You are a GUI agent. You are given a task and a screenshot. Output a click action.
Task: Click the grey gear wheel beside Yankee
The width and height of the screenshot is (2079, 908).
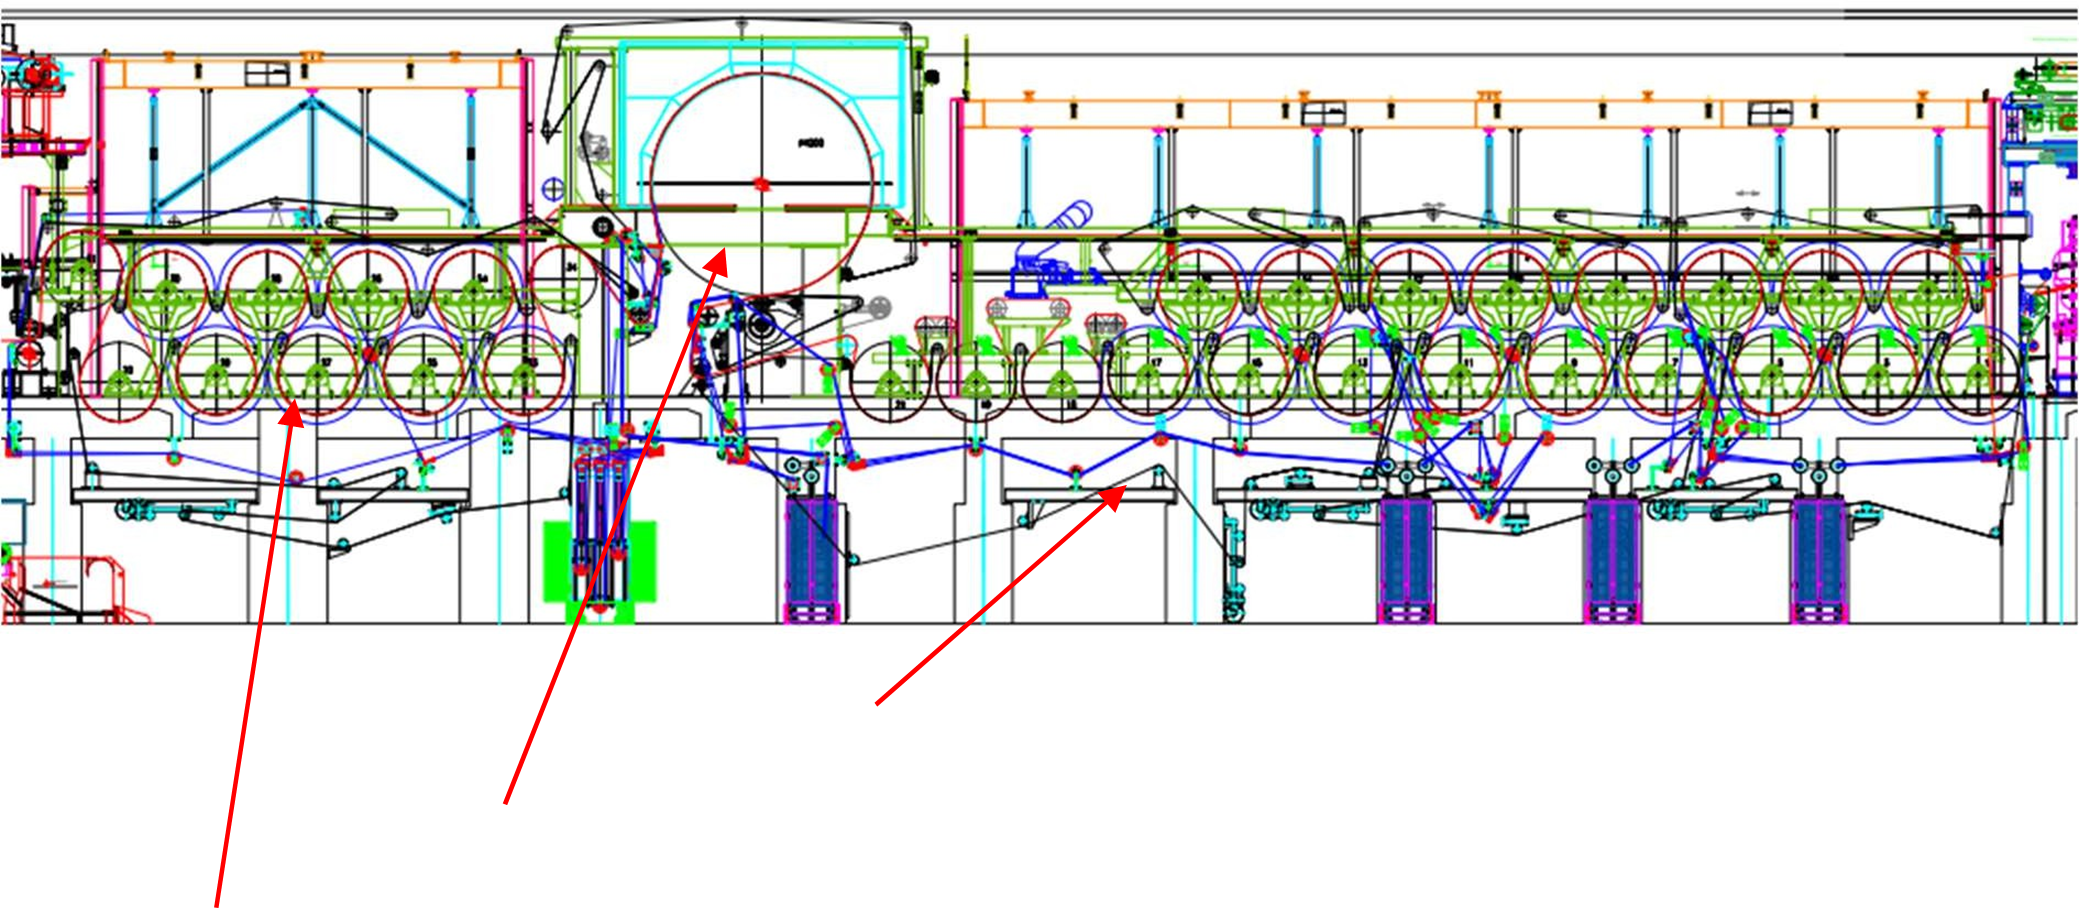point(879,308)
